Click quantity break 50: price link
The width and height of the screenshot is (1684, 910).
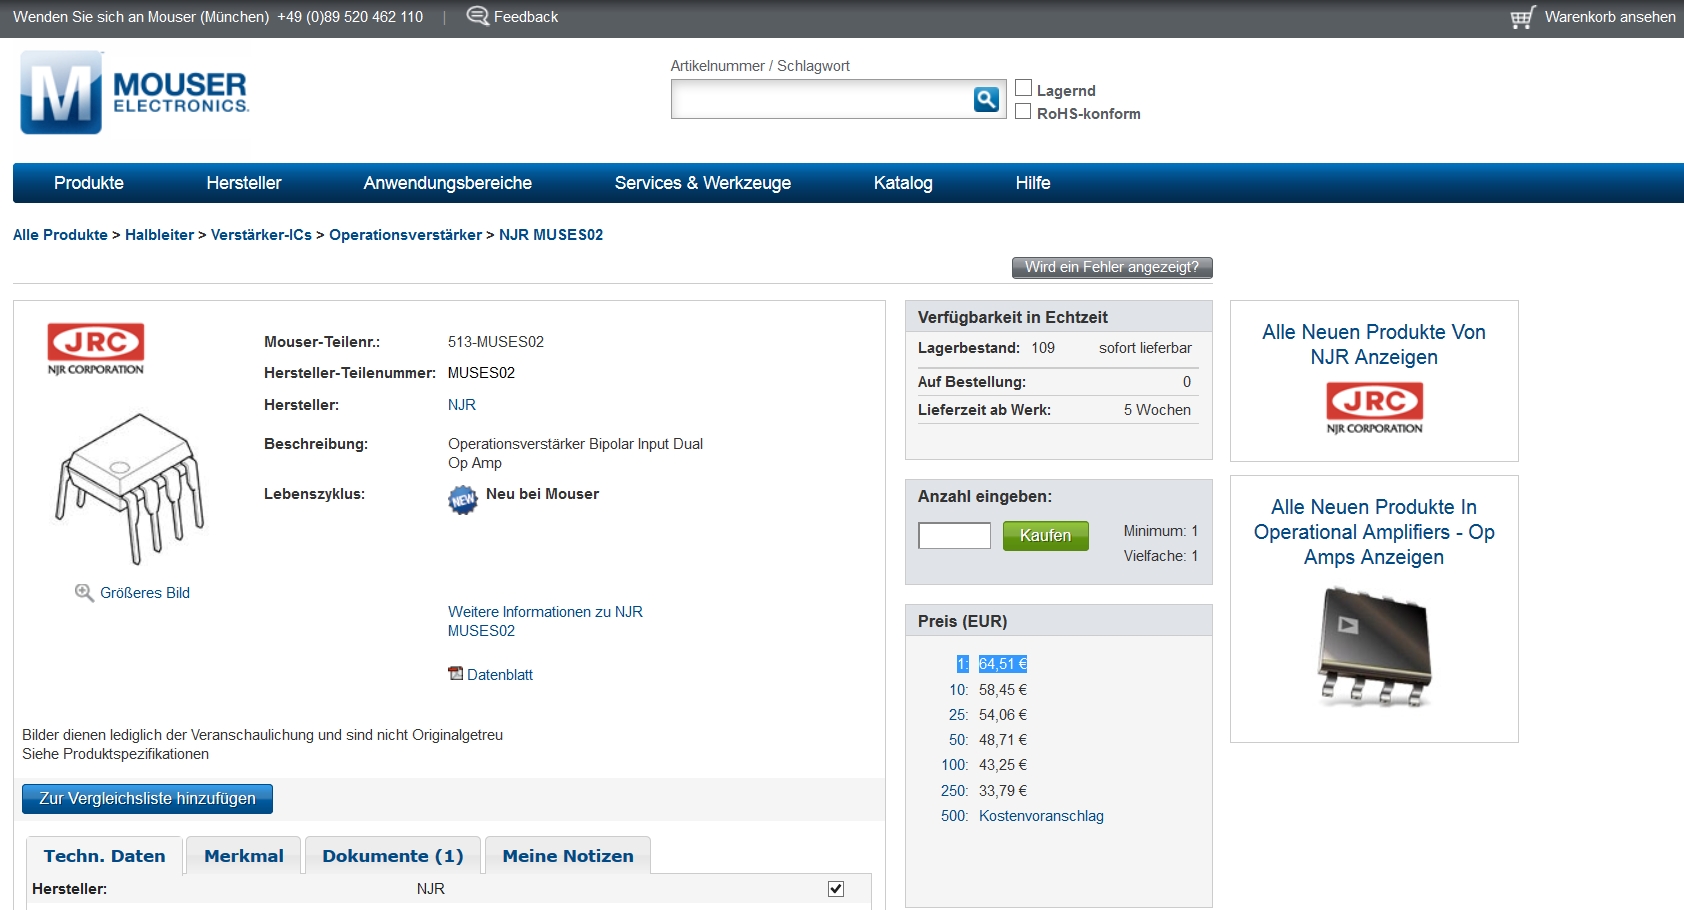959,740
